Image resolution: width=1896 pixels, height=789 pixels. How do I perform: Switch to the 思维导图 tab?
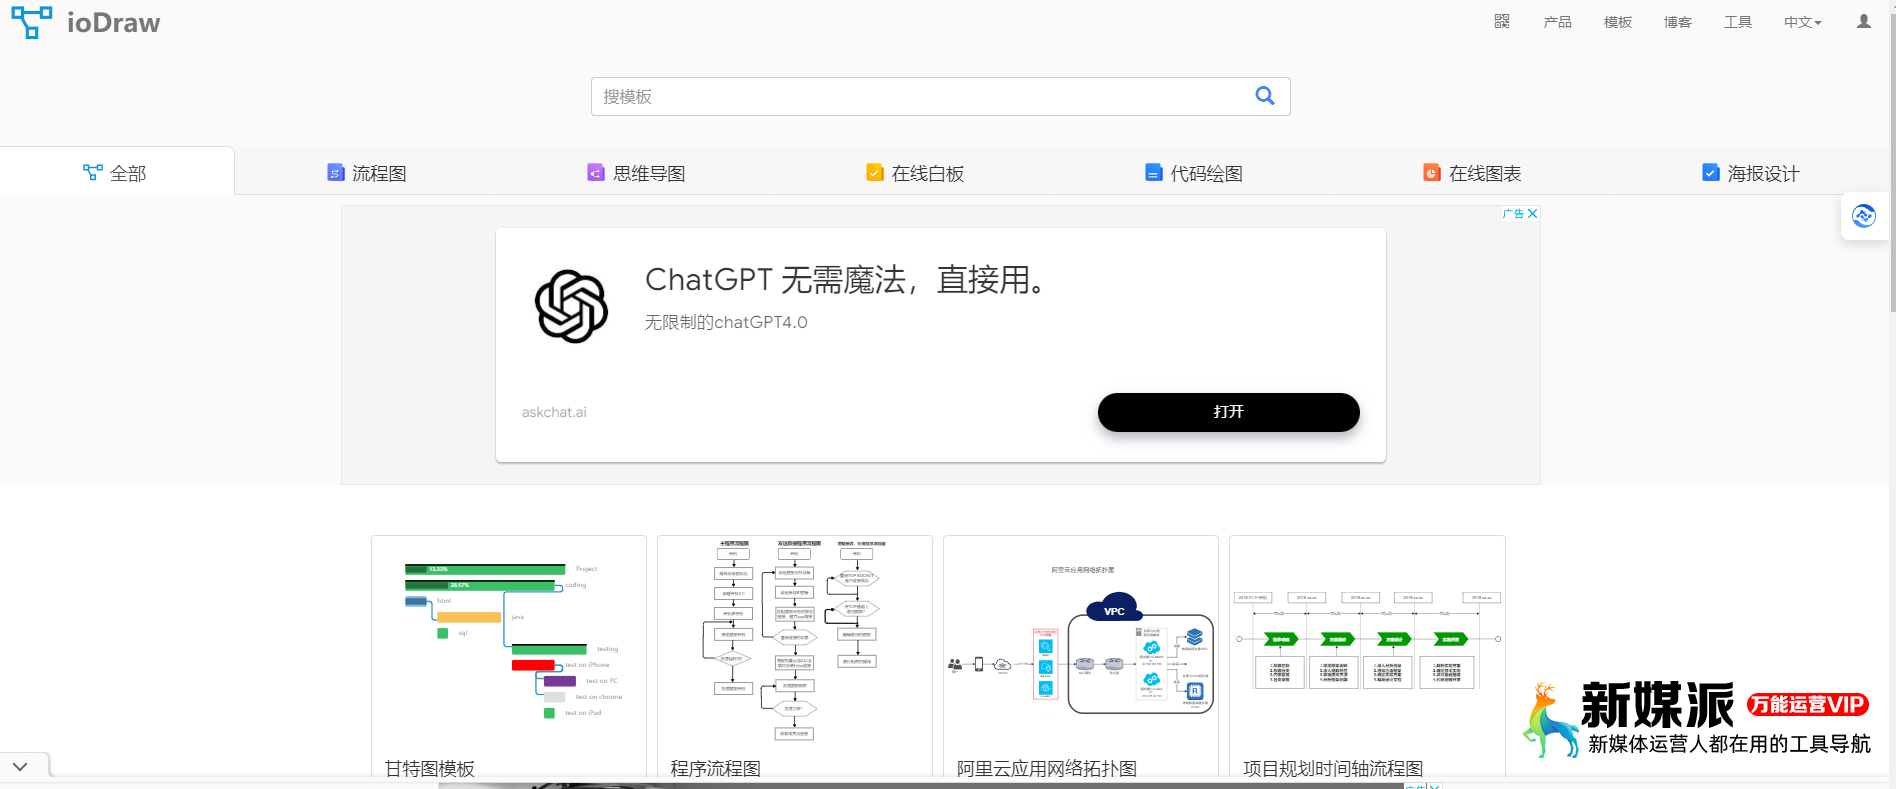click(x=636, y=173)
